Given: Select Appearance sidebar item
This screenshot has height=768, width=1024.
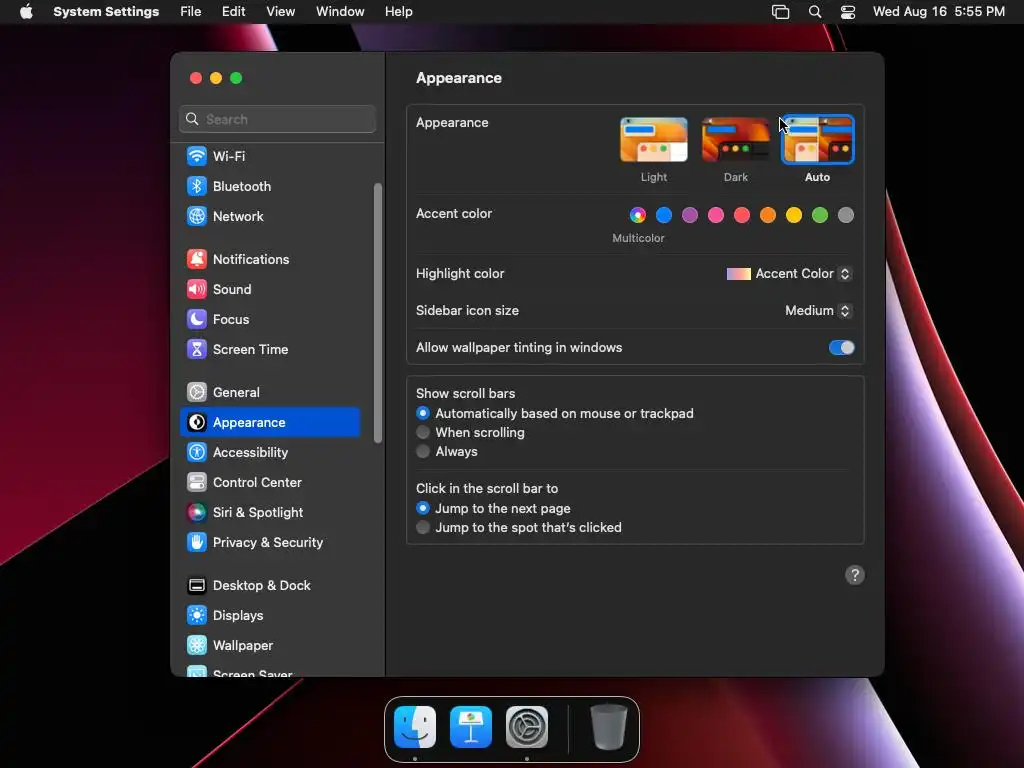Looking at the screenshot, I should (269, 423).
